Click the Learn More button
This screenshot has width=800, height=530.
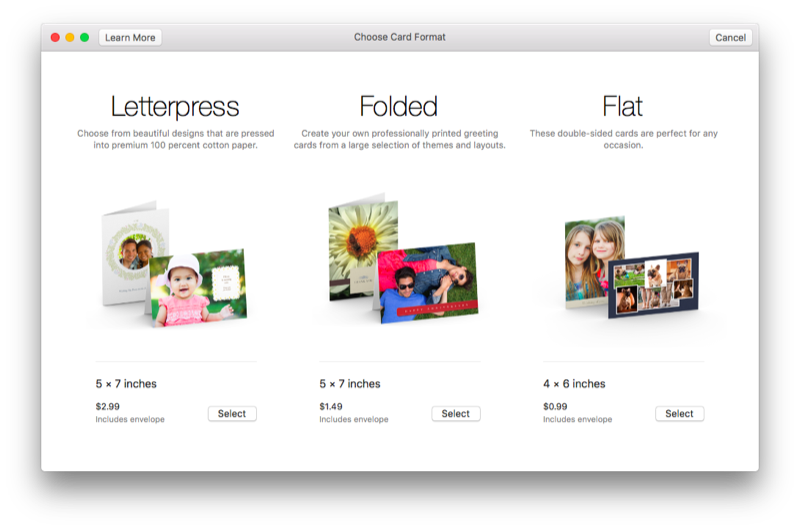click(130, 38)
